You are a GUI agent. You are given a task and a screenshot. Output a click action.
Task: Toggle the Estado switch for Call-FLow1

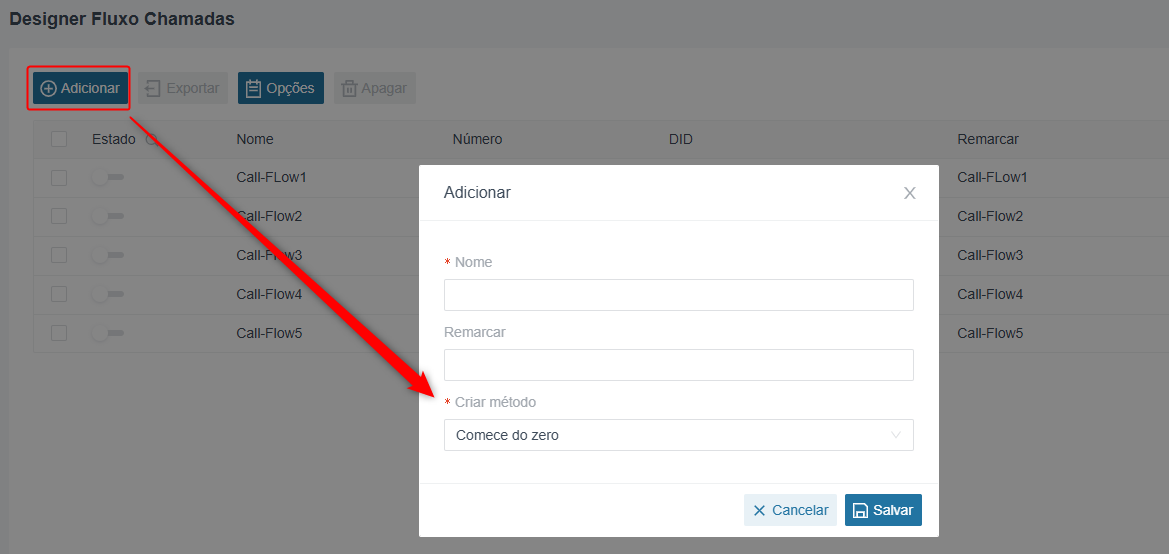[107, 177]
